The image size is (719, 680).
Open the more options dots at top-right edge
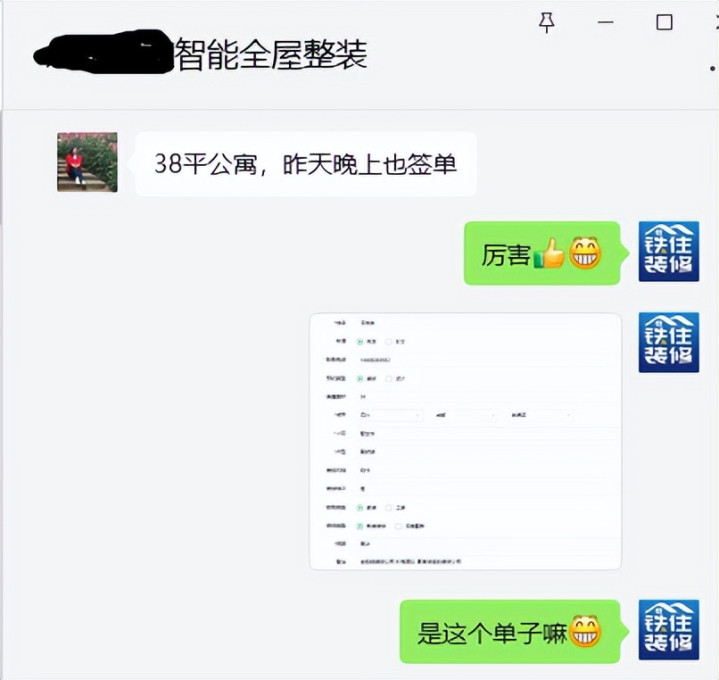[712, 68]
